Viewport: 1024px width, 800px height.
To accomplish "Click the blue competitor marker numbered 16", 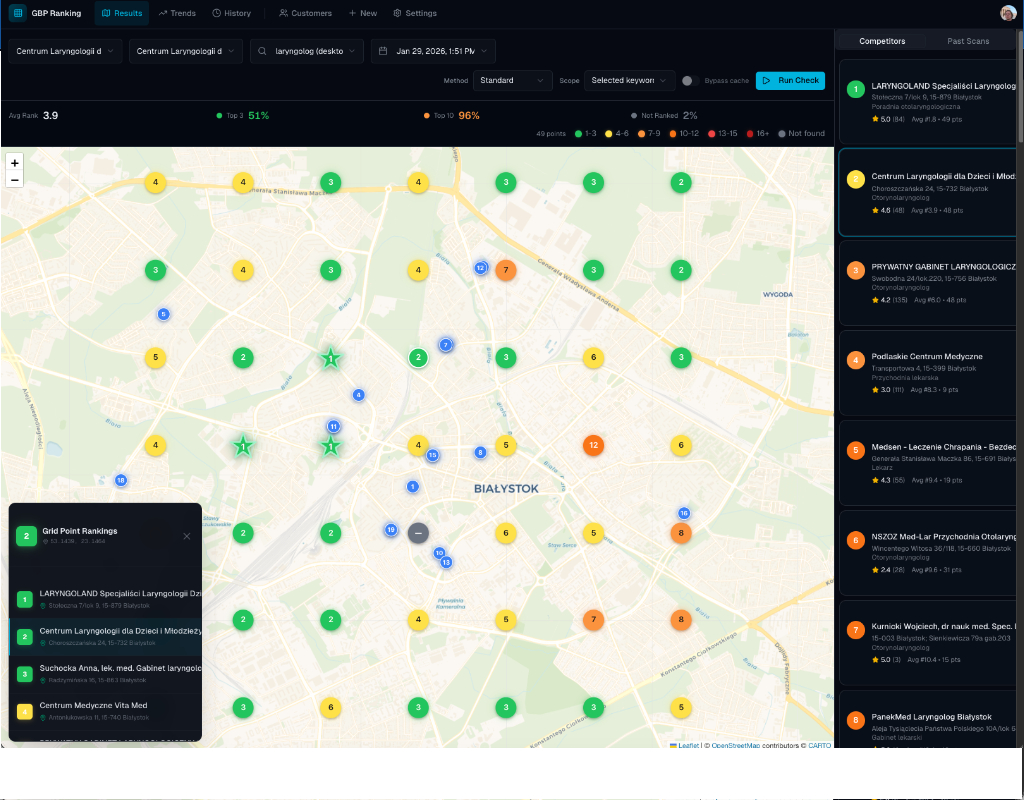I will tap(684, 513).
